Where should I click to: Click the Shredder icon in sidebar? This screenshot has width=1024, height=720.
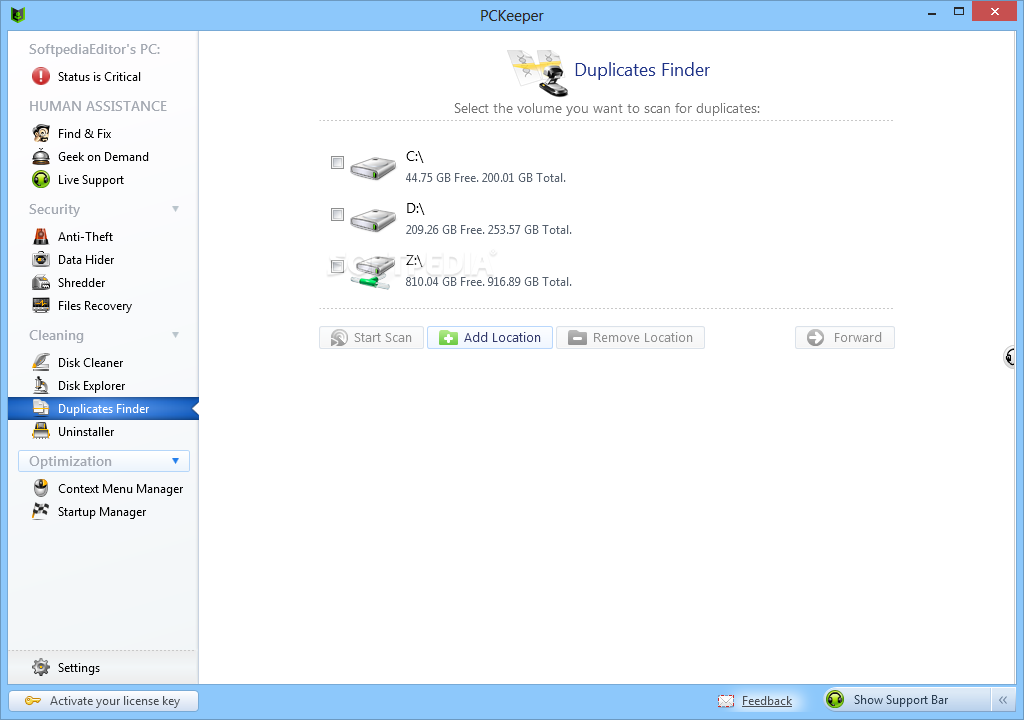click(x=41, y=282)
